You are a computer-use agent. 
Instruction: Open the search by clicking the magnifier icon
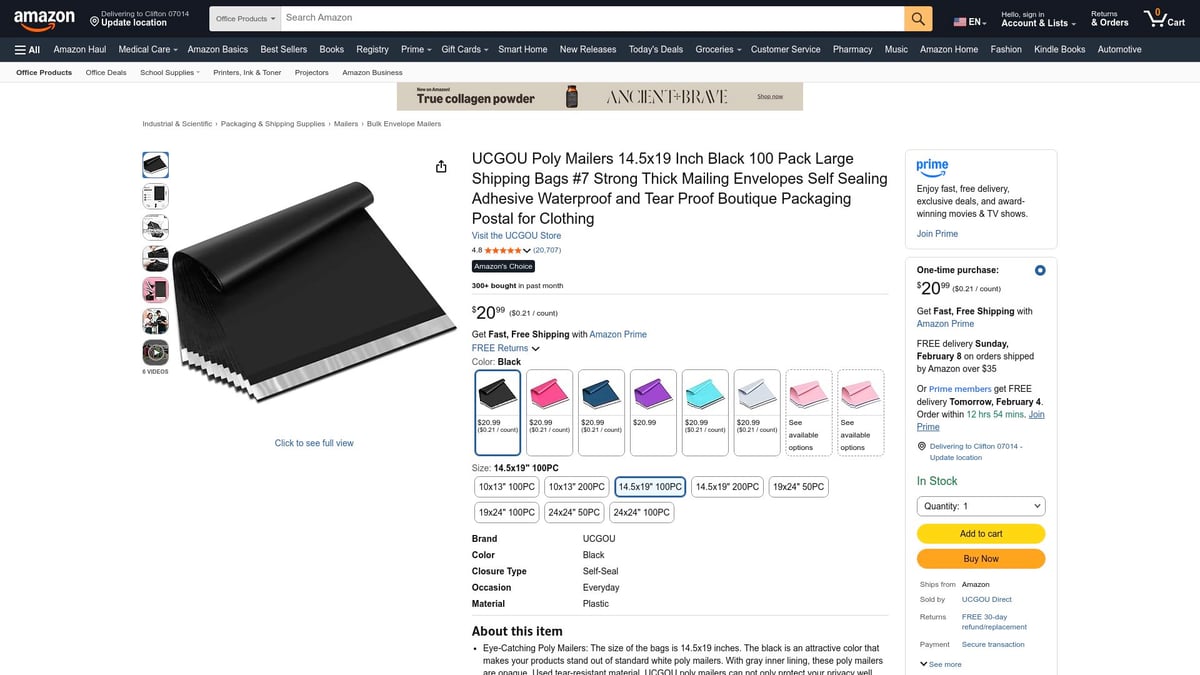(x=917, y=17)
